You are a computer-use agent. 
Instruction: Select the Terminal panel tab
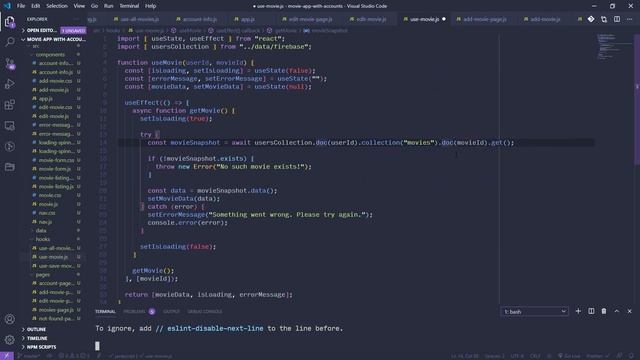coord(105,311)
